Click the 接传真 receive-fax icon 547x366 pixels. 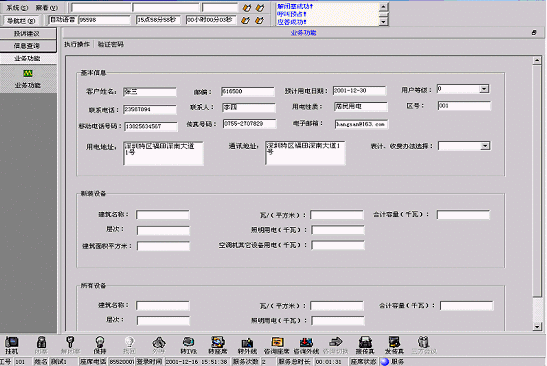365,342
